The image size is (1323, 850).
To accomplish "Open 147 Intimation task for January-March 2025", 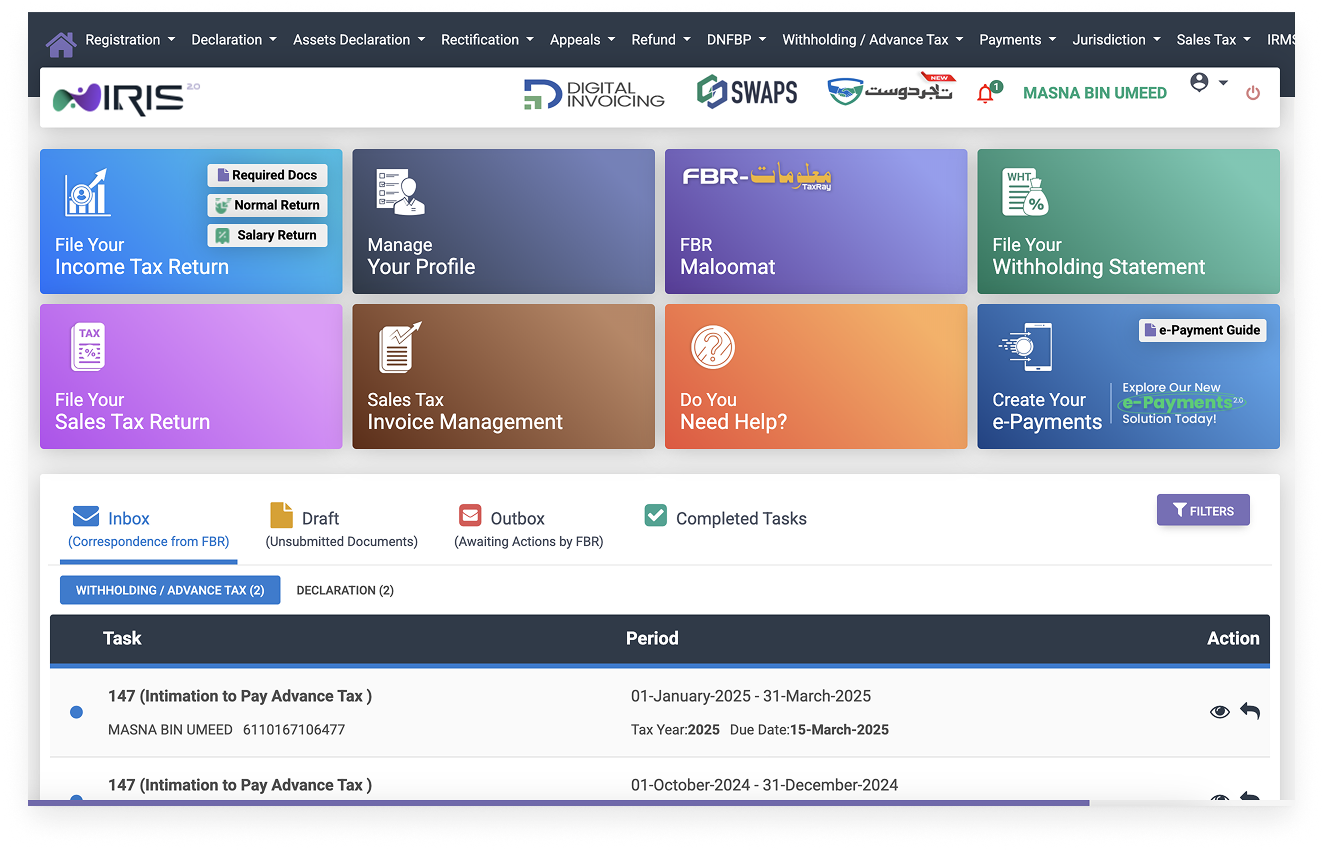I will click(x=240, y=696).
